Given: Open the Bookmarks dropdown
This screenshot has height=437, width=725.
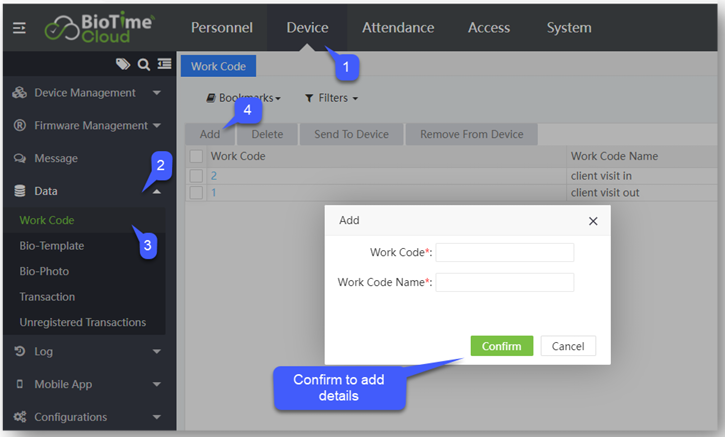Looking at the screenshot, I should (244, 98).
